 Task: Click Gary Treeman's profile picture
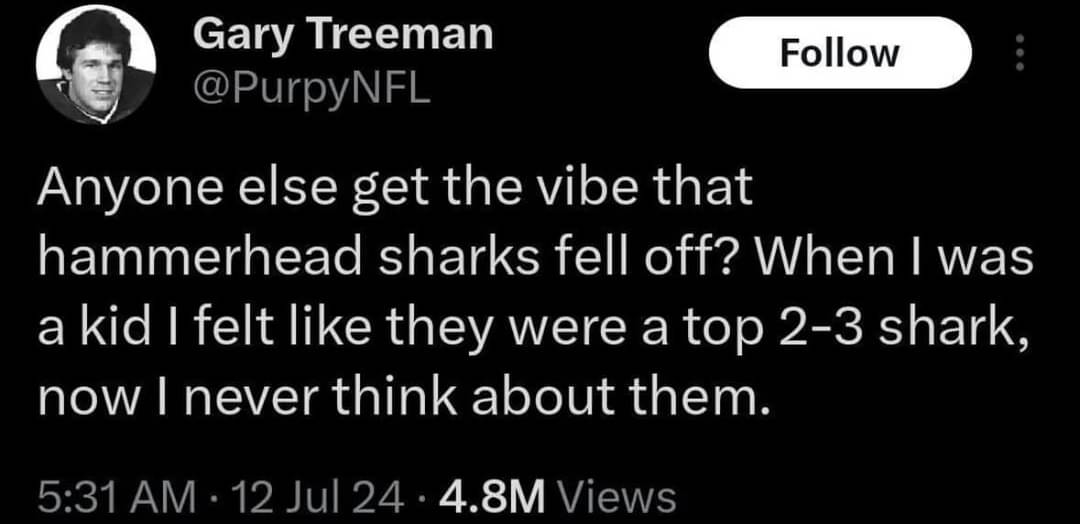[96, 65]
